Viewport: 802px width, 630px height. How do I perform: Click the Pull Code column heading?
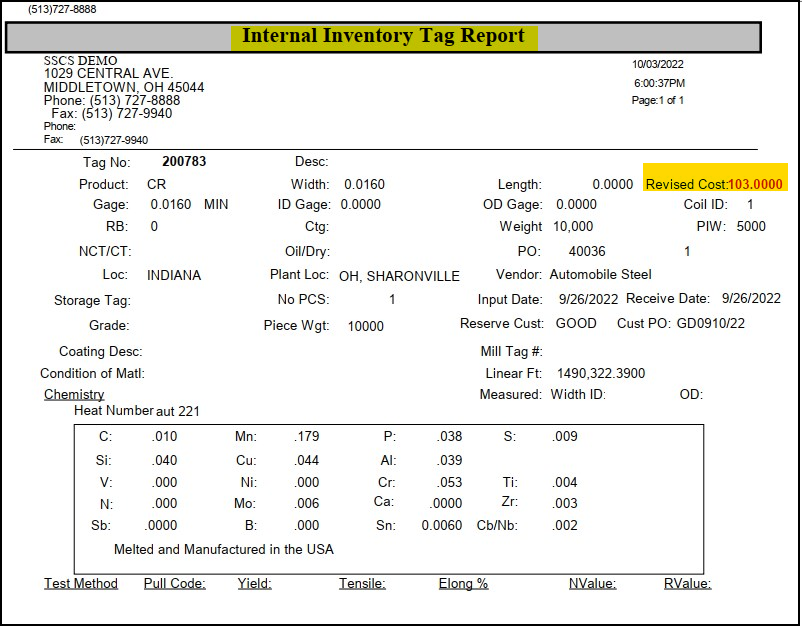point(175,583)
